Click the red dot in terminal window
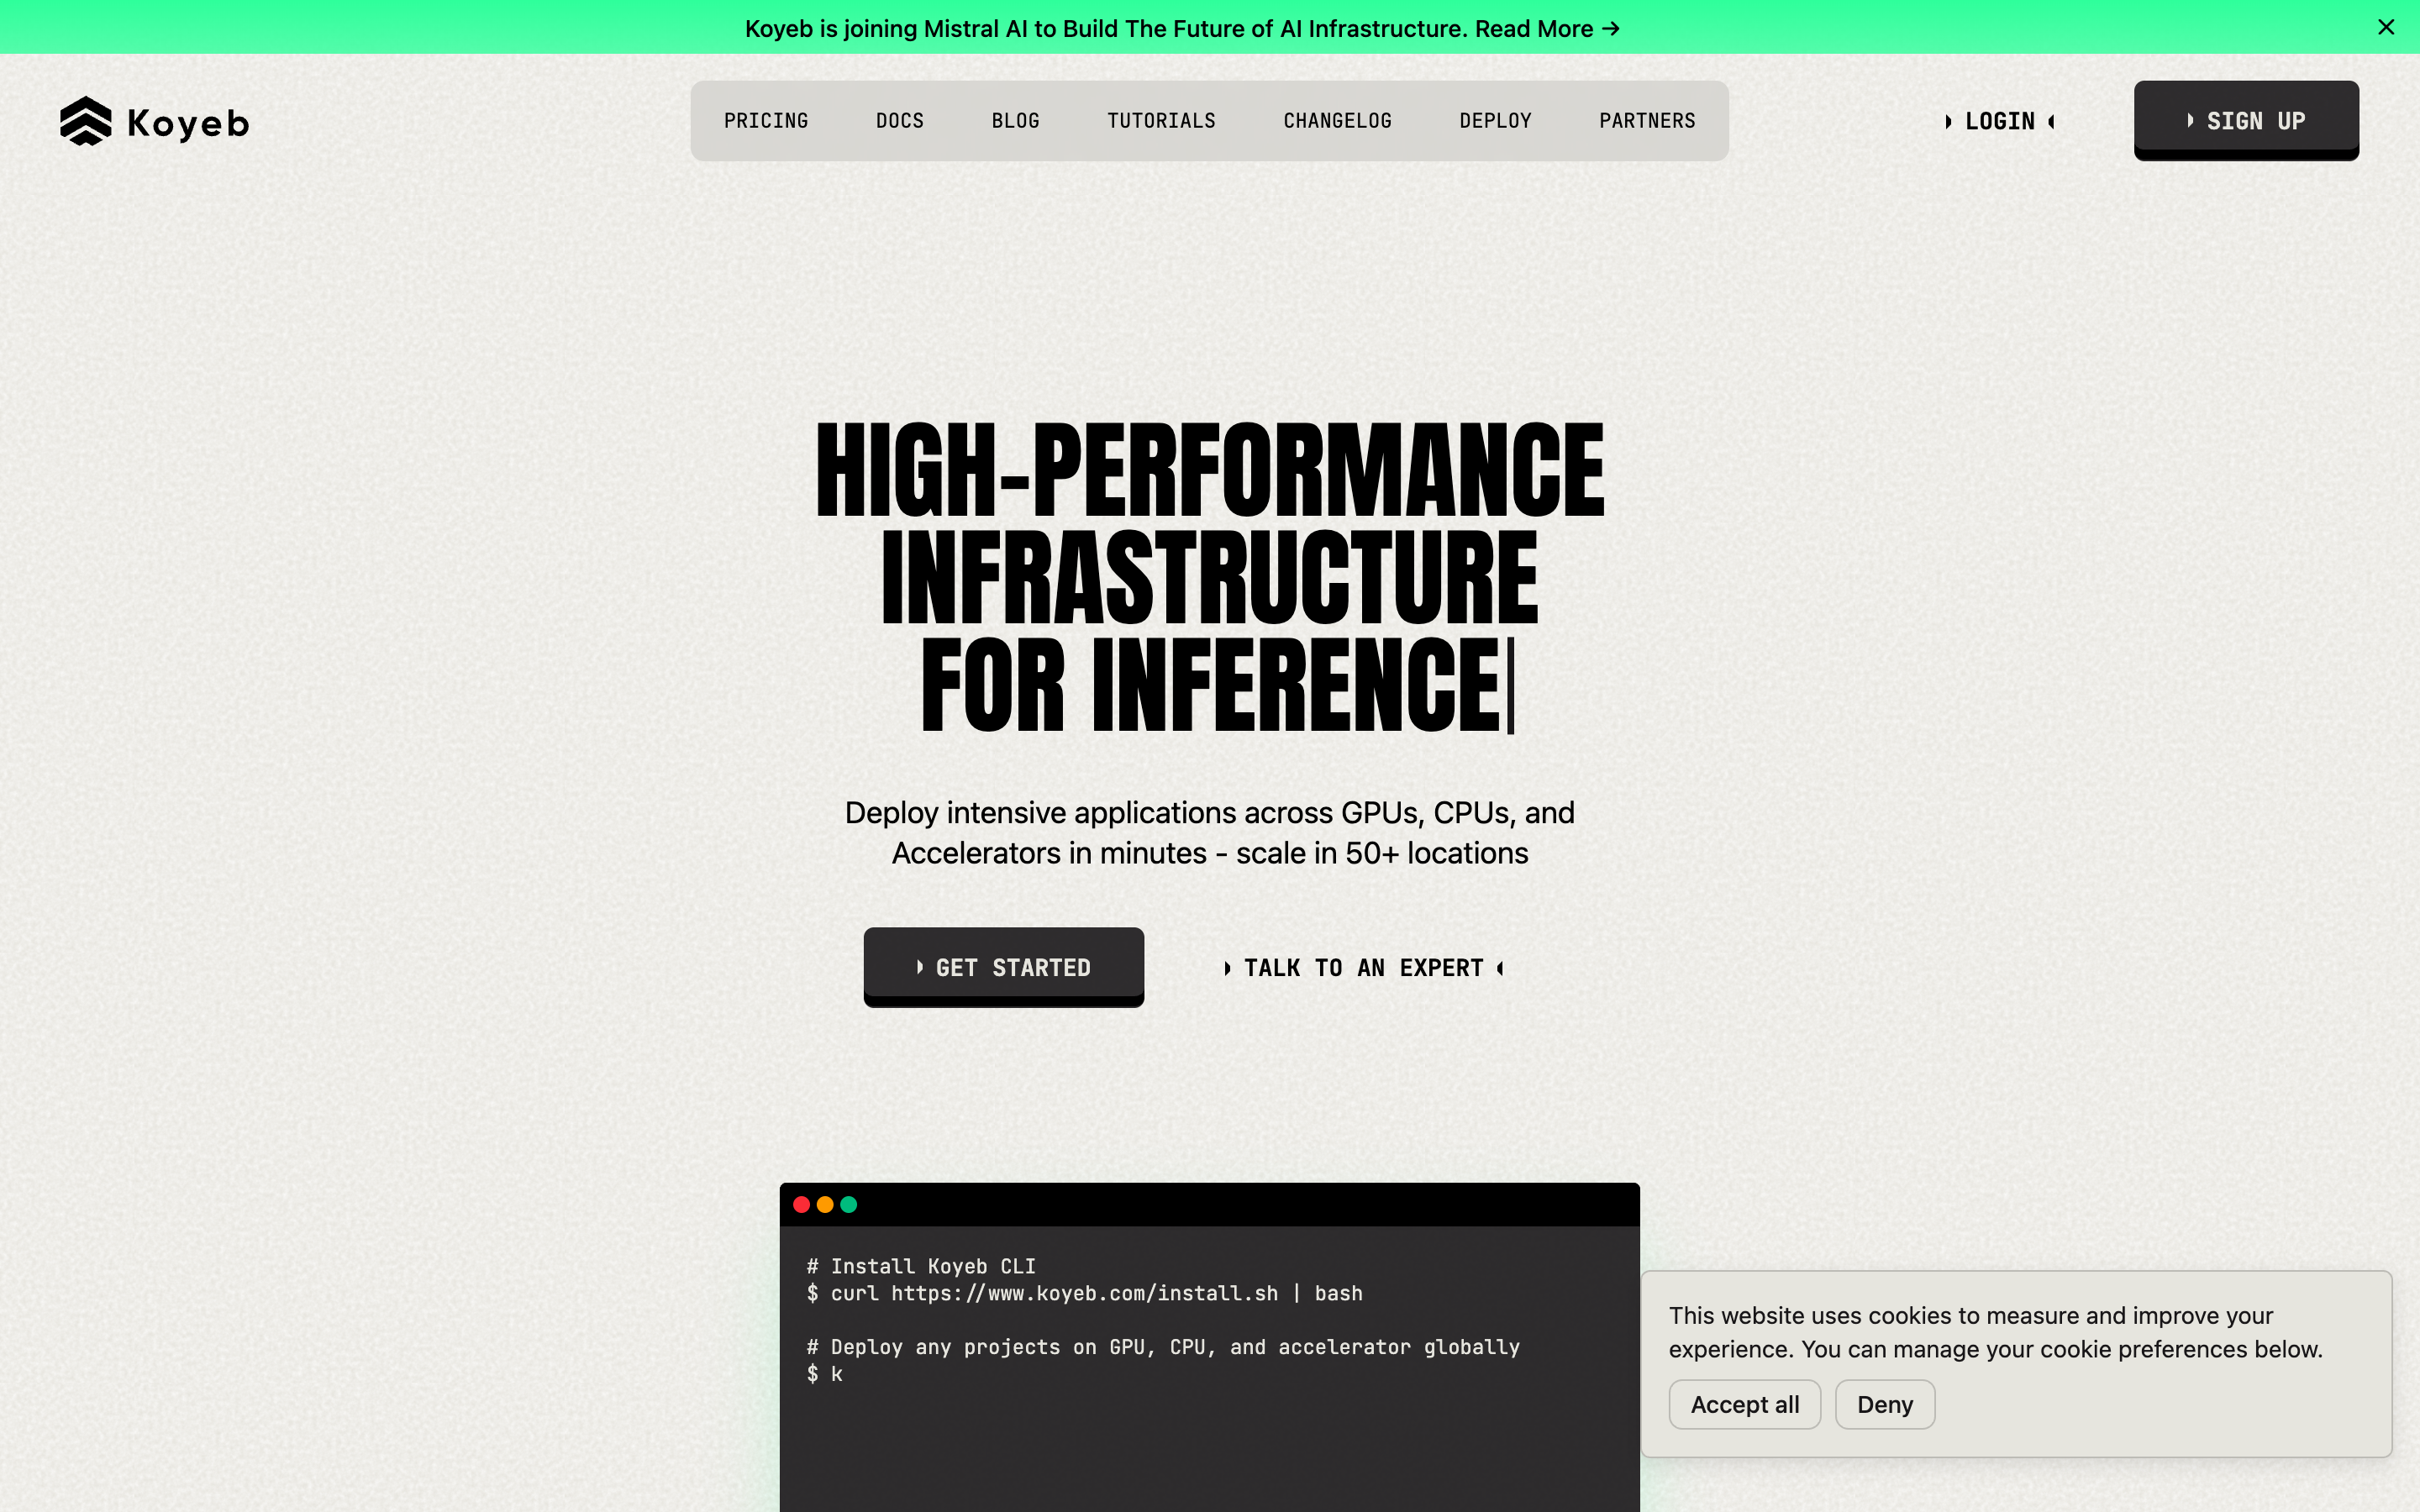2420x1512 pixels. (x=801, y=1204)
